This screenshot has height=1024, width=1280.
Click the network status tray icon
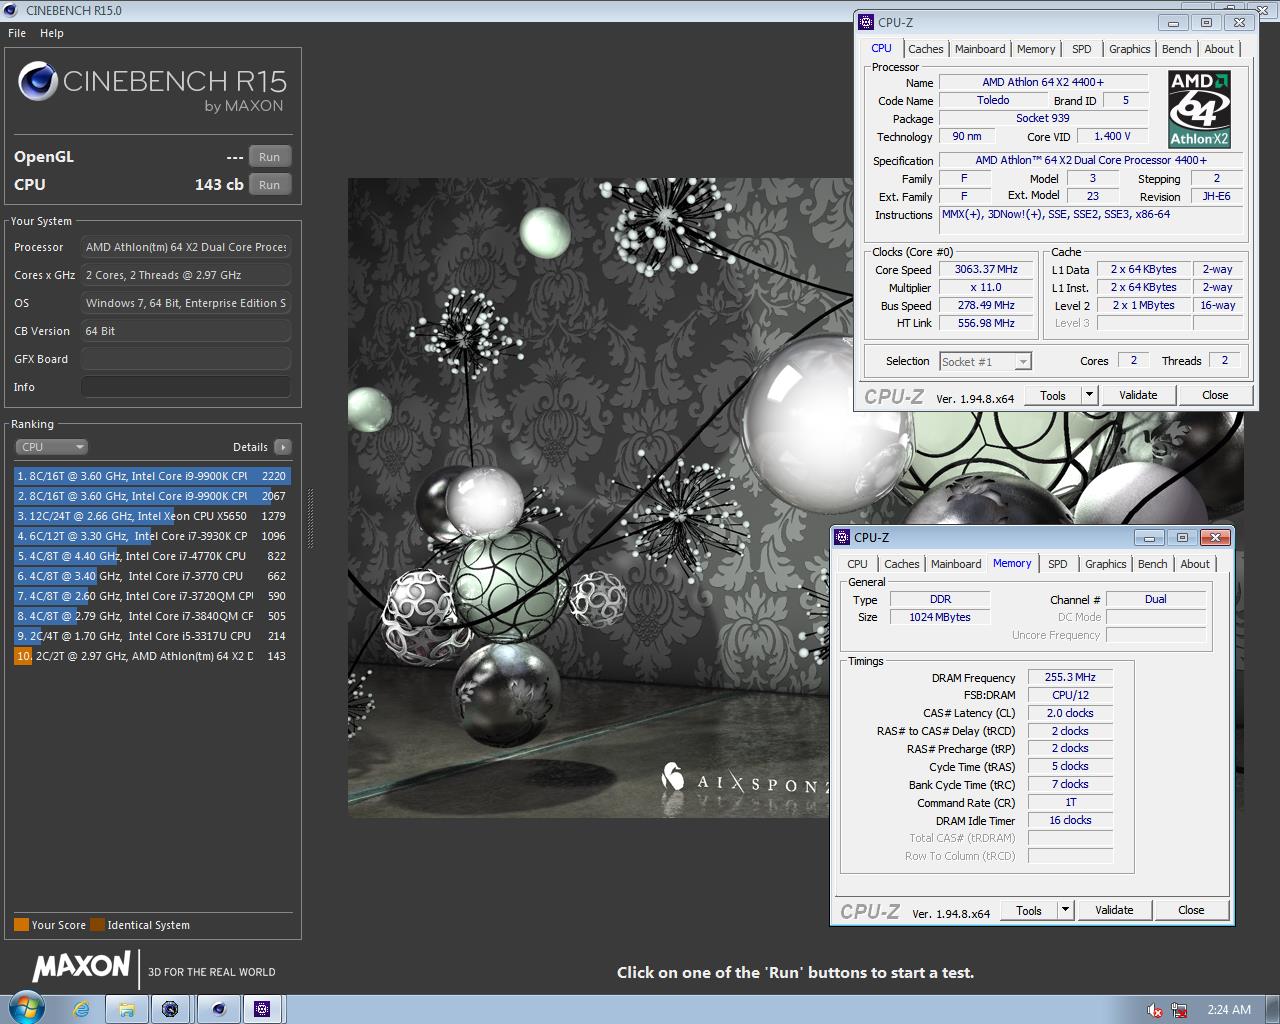click(x=1179, y=1010)
